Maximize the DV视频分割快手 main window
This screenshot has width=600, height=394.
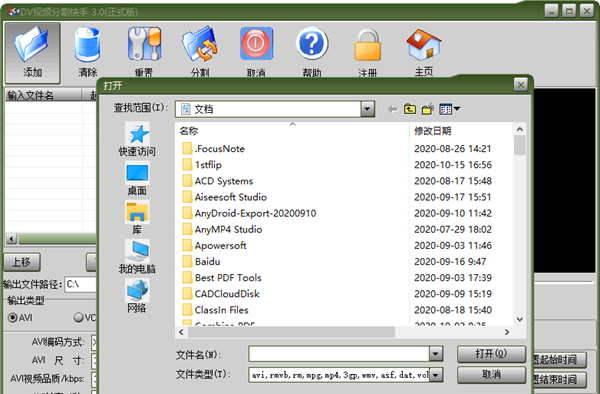coord(569,11)
